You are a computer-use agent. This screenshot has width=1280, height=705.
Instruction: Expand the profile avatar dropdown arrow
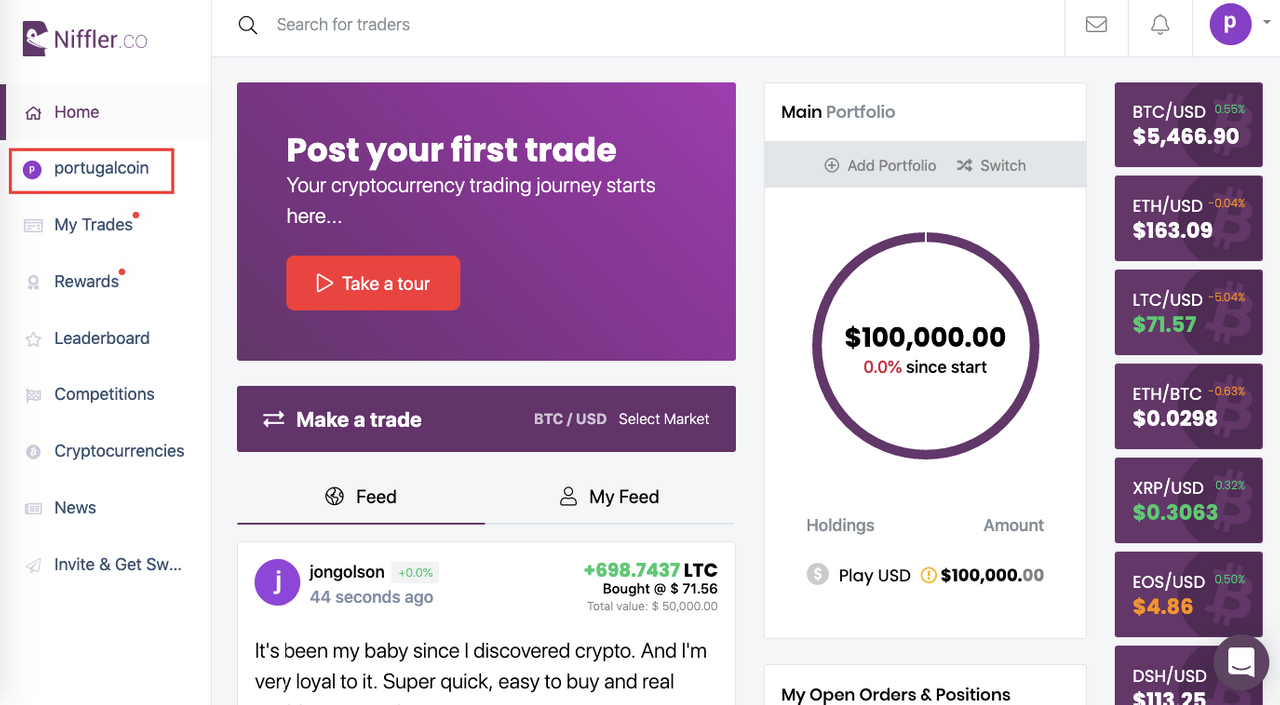click(x=1266, y=22)
